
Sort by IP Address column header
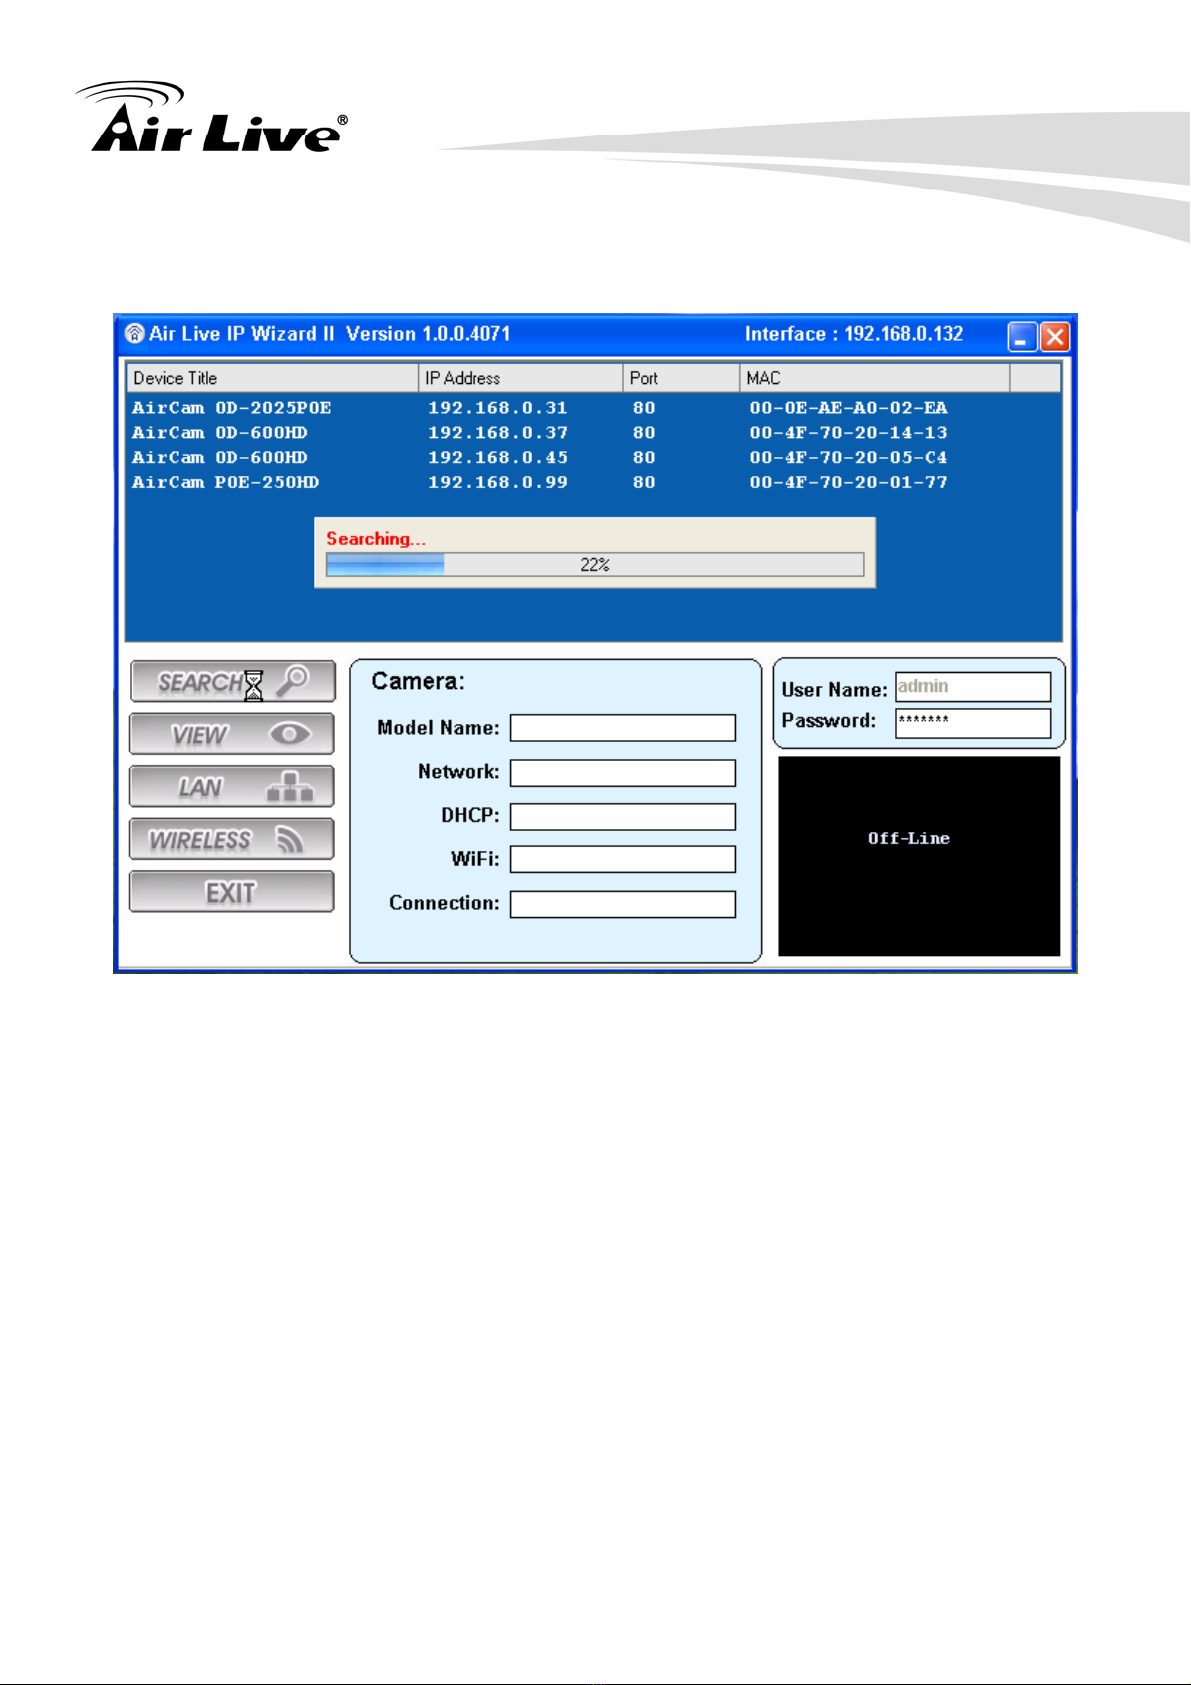[x=520, y=378]
